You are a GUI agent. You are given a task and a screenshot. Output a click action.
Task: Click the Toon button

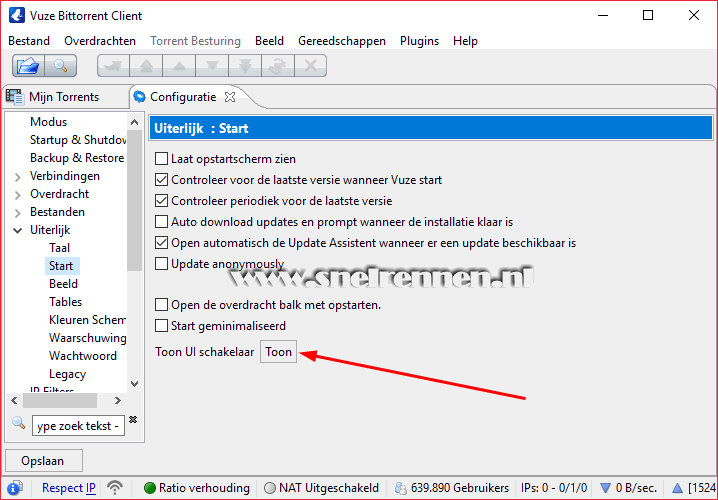coord(278,352)
